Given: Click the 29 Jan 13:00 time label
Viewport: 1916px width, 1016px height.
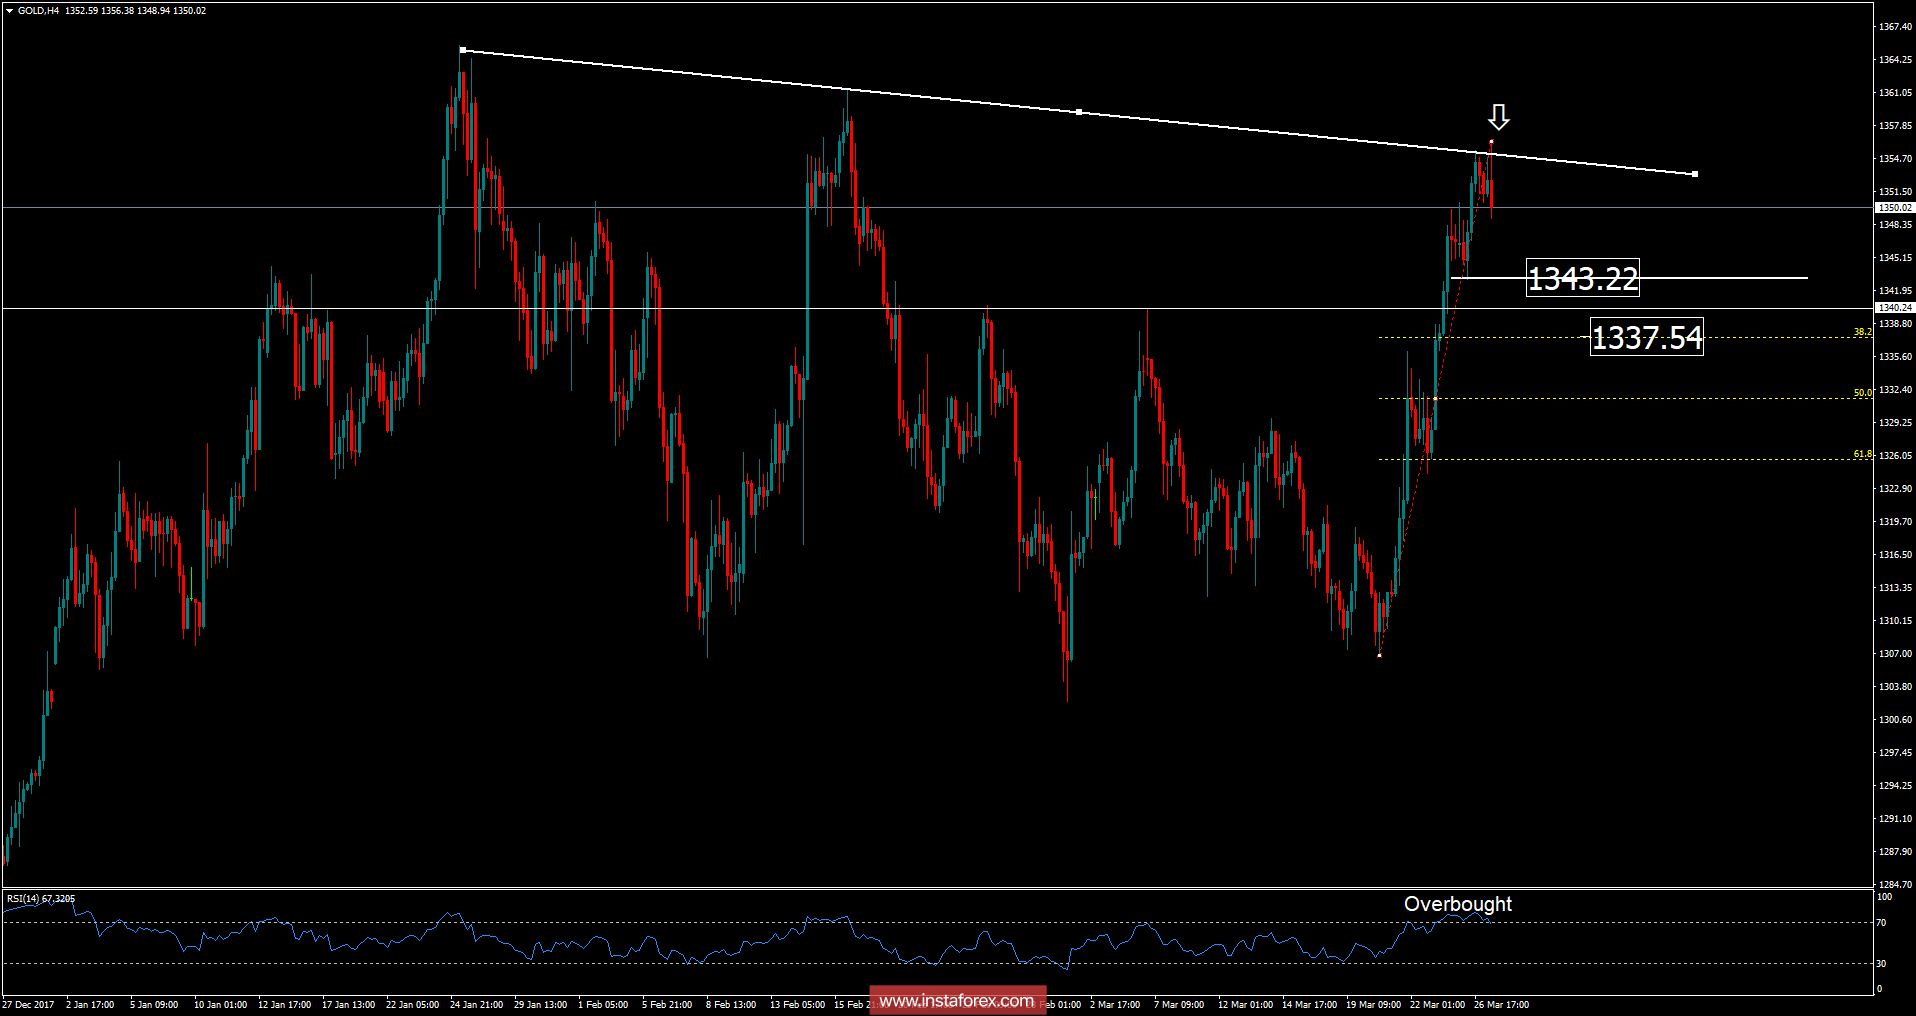Looking at the screenshot, I should [540, 1005].
